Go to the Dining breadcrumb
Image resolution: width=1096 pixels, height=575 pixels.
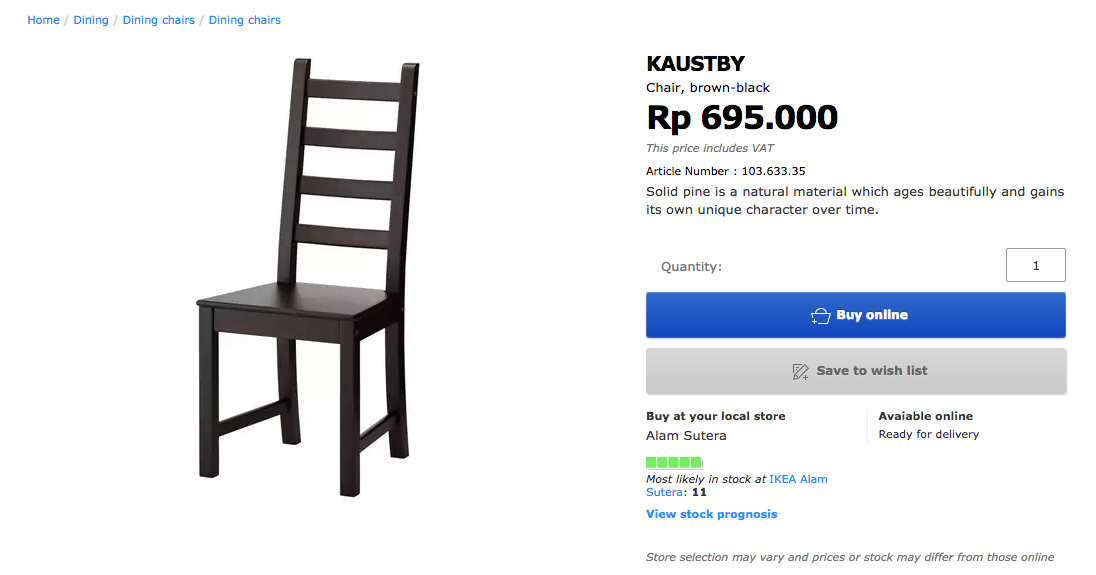[91, 20]
